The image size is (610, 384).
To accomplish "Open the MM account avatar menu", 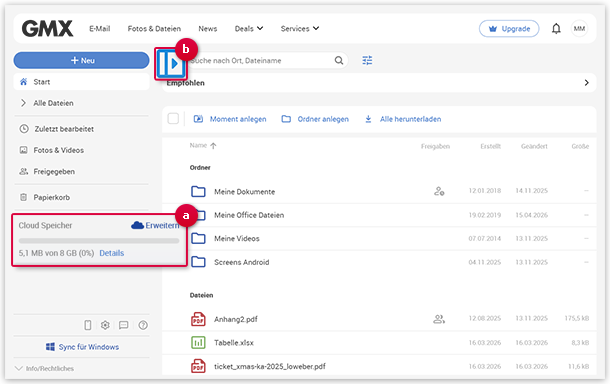I will pos(579,28).
